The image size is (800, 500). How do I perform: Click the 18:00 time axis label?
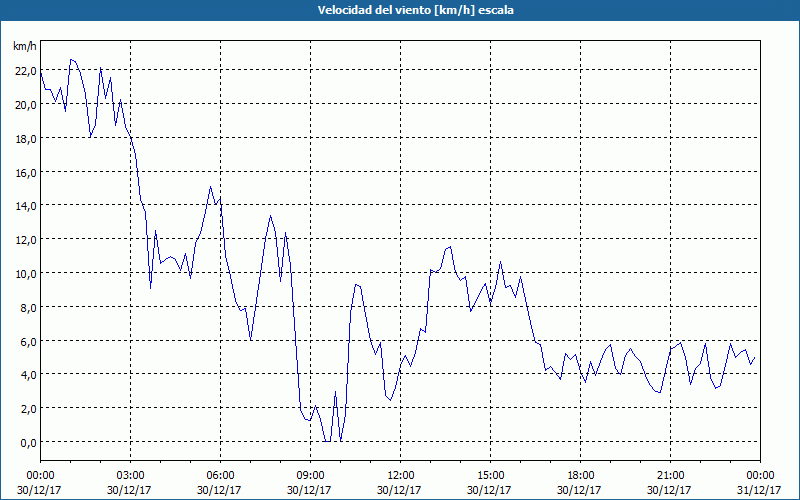[581, 476]
